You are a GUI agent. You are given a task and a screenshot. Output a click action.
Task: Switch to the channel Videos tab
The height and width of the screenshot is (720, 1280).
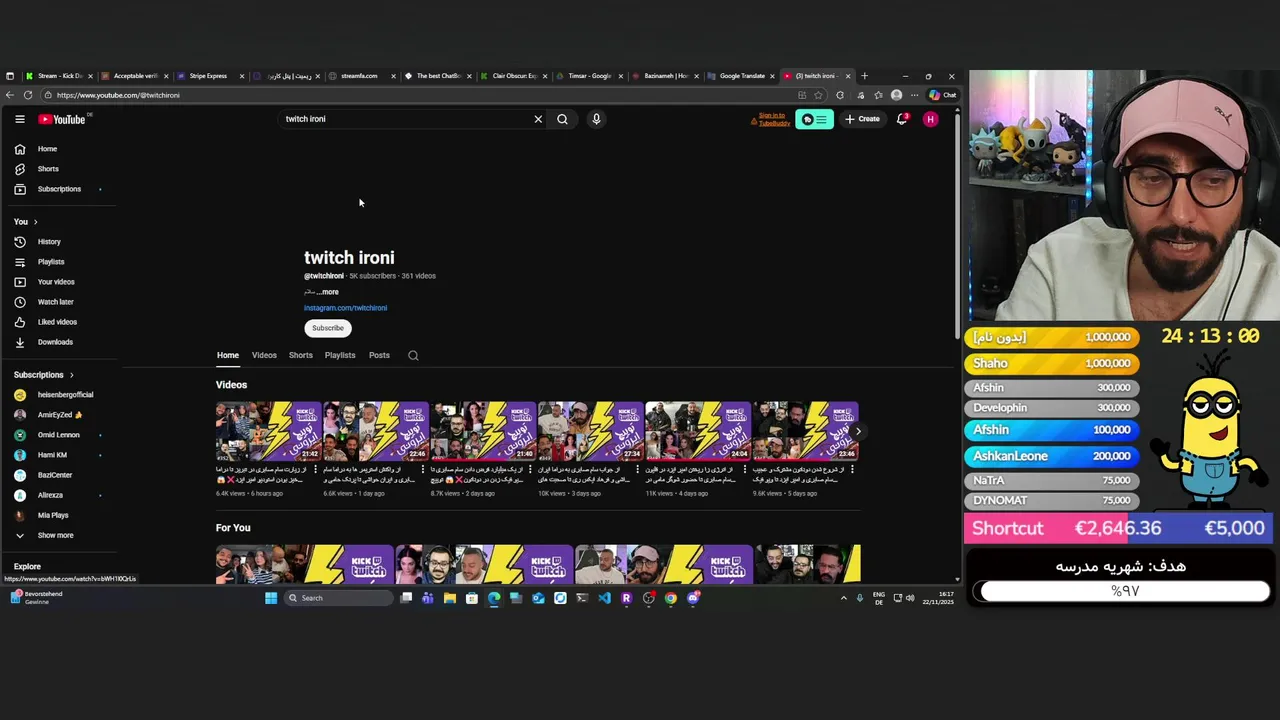click(x=264, y=355)
